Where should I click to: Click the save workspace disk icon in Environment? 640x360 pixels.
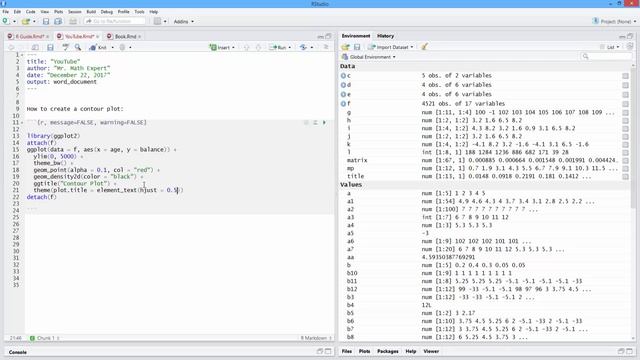(x=357, y=47)
